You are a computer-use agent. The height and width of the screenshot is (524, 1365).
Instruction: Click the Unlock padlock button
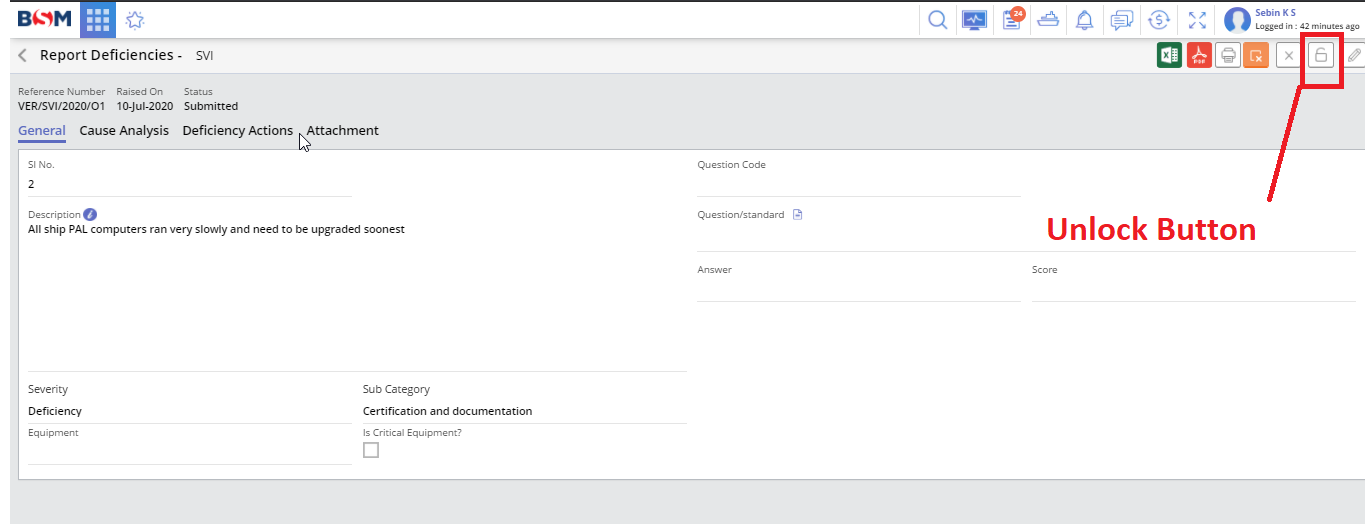click(1321, 56)
